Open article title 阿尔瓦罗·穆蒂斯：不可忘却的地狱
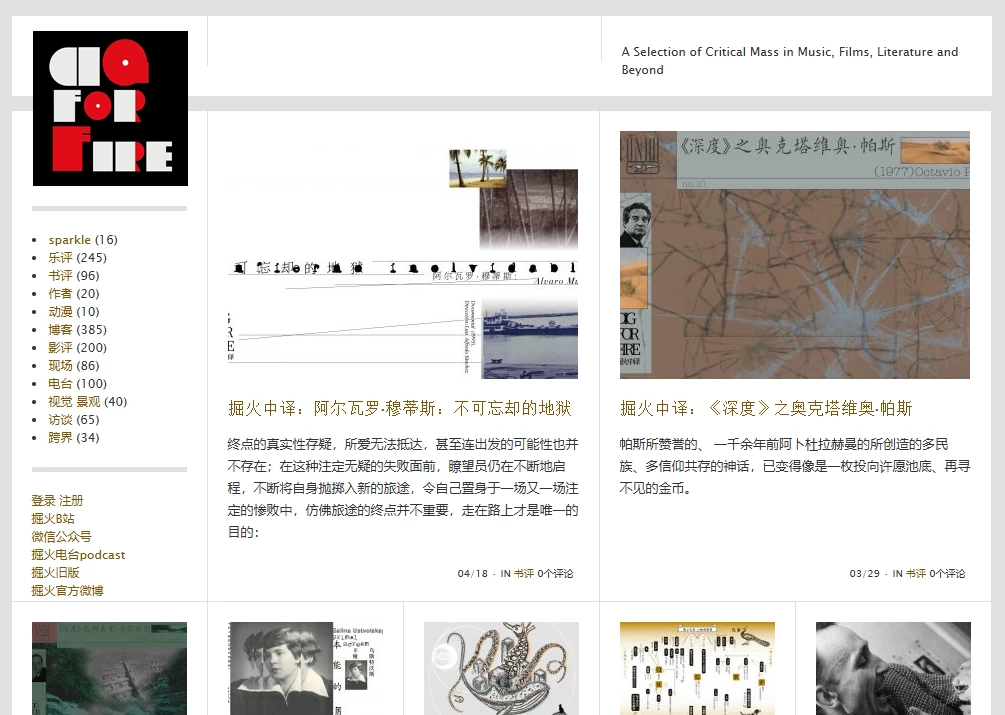 pos(399,408)
